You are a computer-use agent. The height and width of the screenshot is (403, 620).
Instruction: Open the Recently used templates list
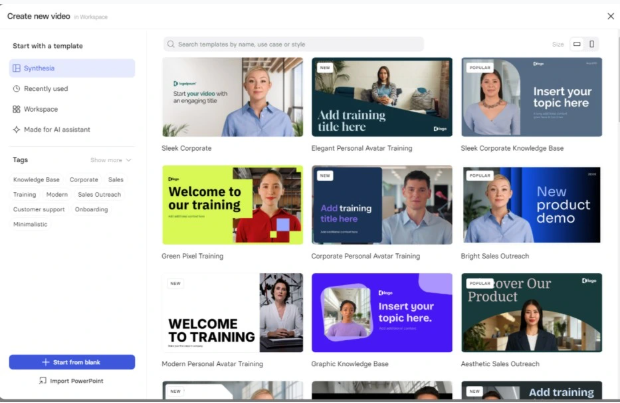coord(72,89)
